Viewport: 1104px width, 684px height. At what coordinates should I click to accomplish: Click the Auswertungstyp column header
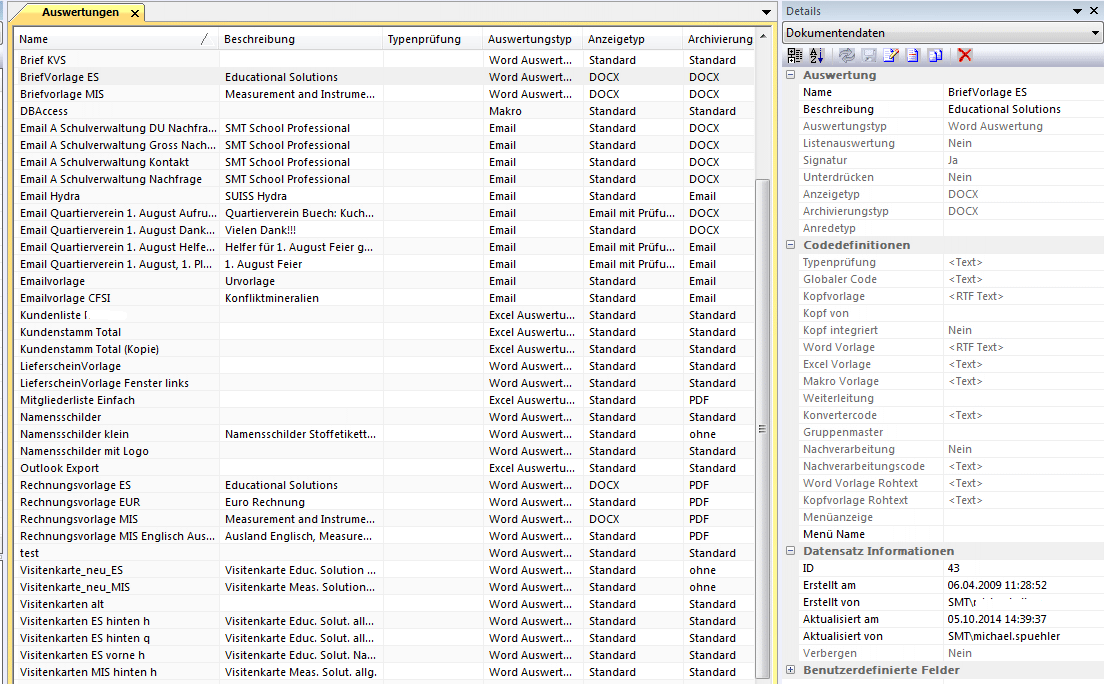(530, 39)
